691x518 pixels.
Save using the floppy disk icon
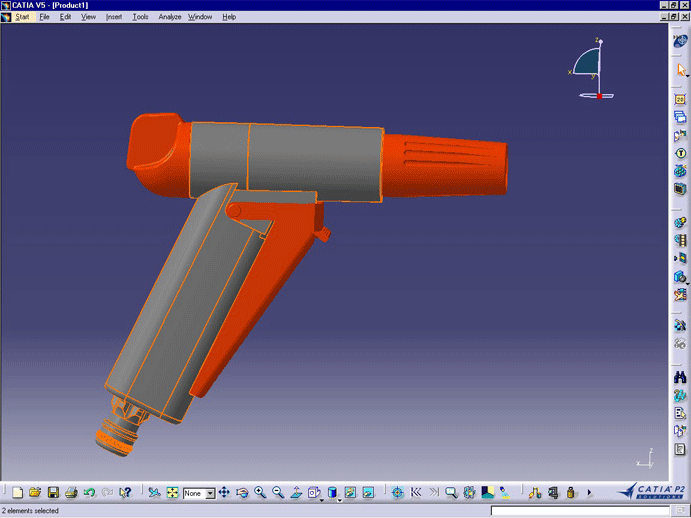[x=53, y=493]
